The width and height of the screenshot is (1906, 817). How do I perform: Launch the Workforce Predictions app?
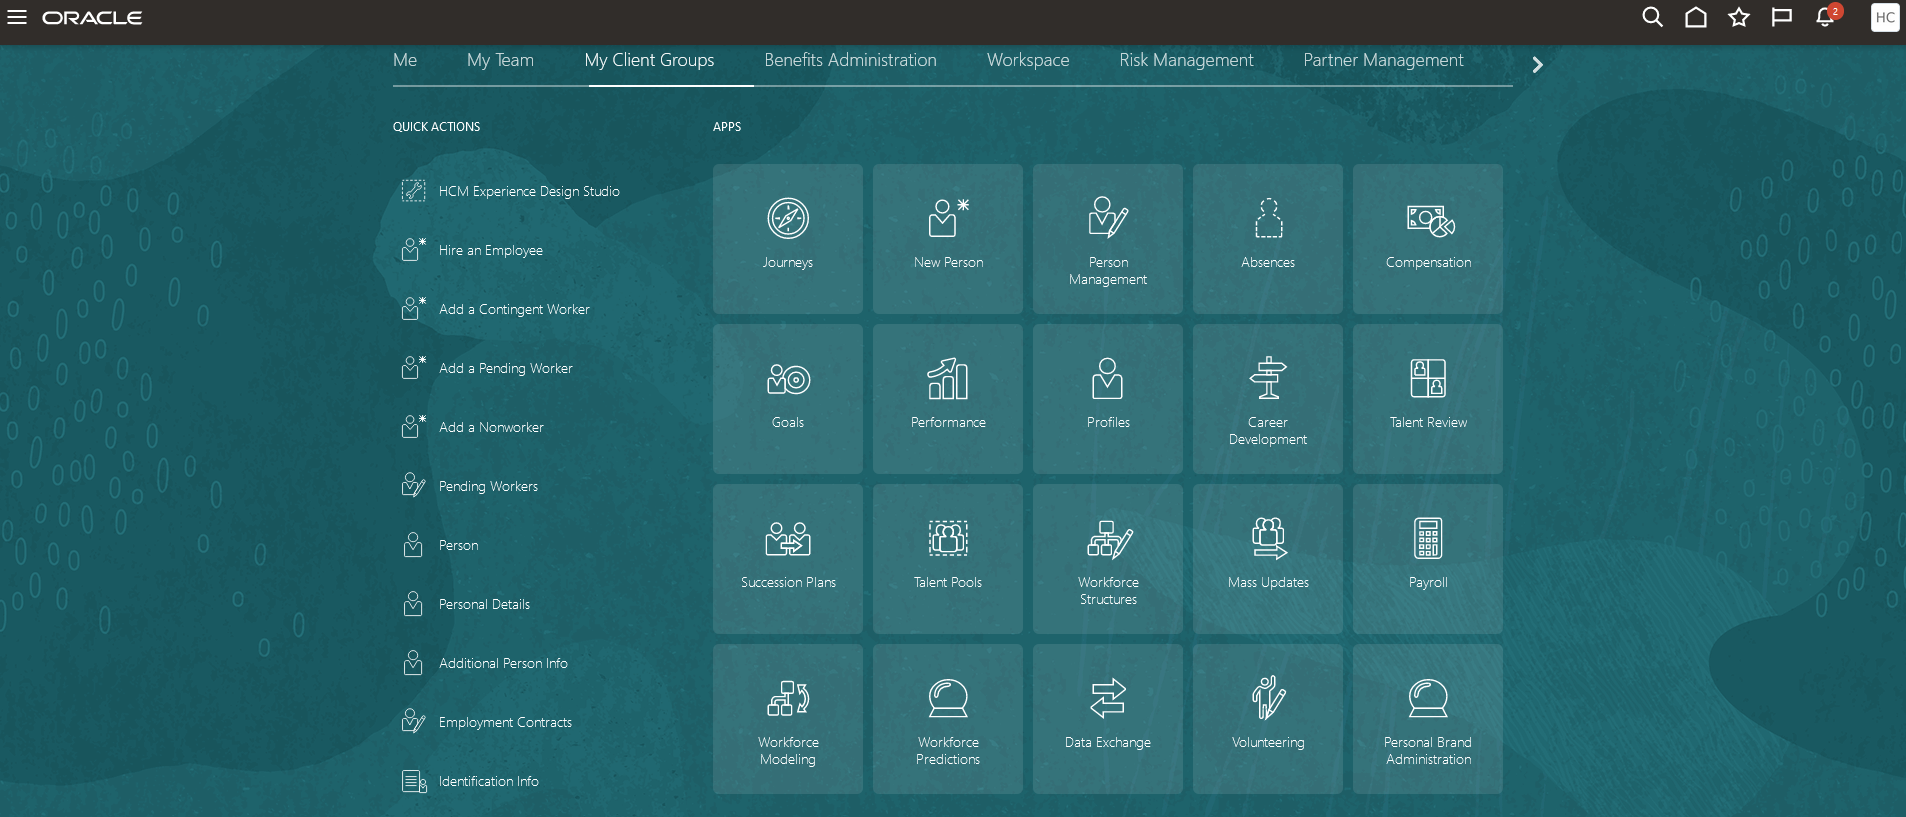click(x=948, y=719)
